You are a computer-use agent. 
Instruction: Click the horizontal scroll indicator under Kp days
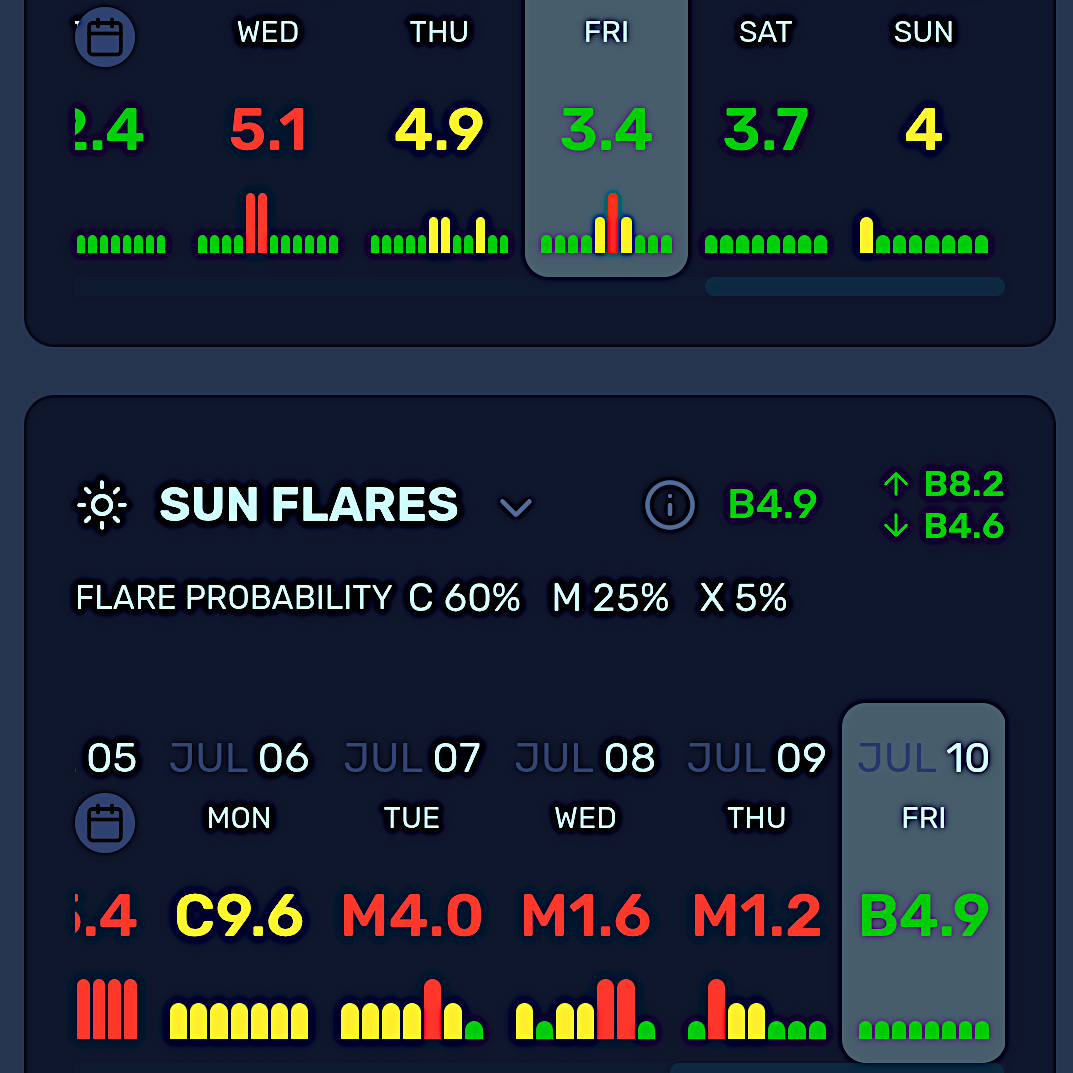coord(855,286)
